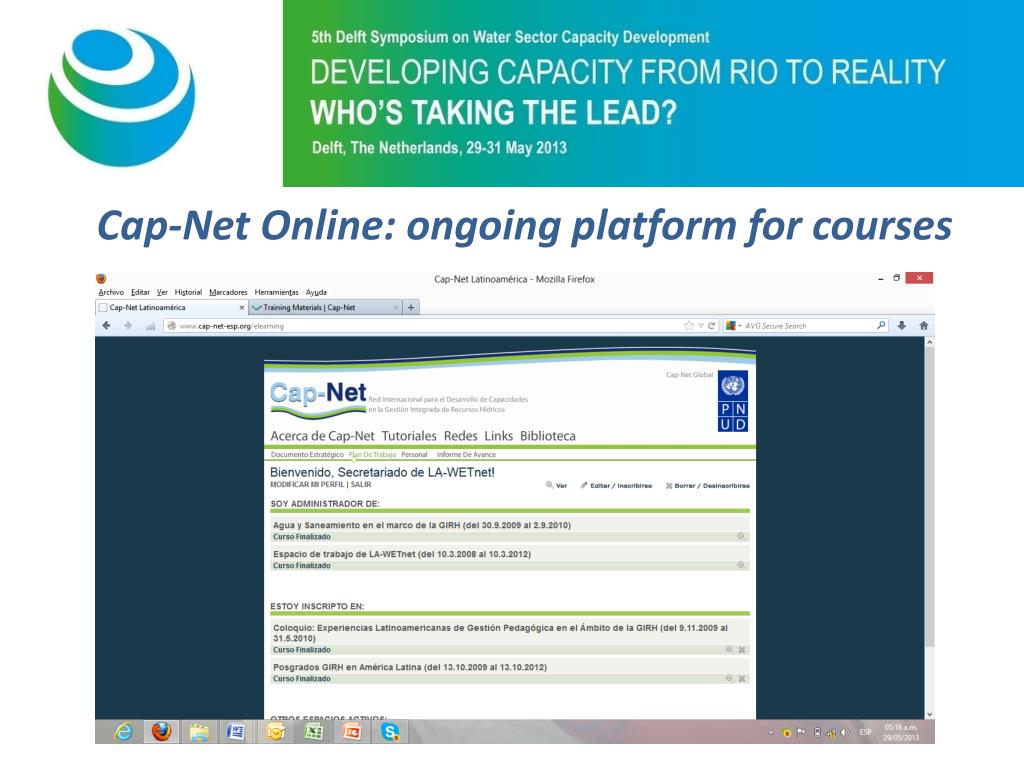Open the address bar history dropdown arrow
The height and width of the screenshot is (768, 1024).
(701, 325)
